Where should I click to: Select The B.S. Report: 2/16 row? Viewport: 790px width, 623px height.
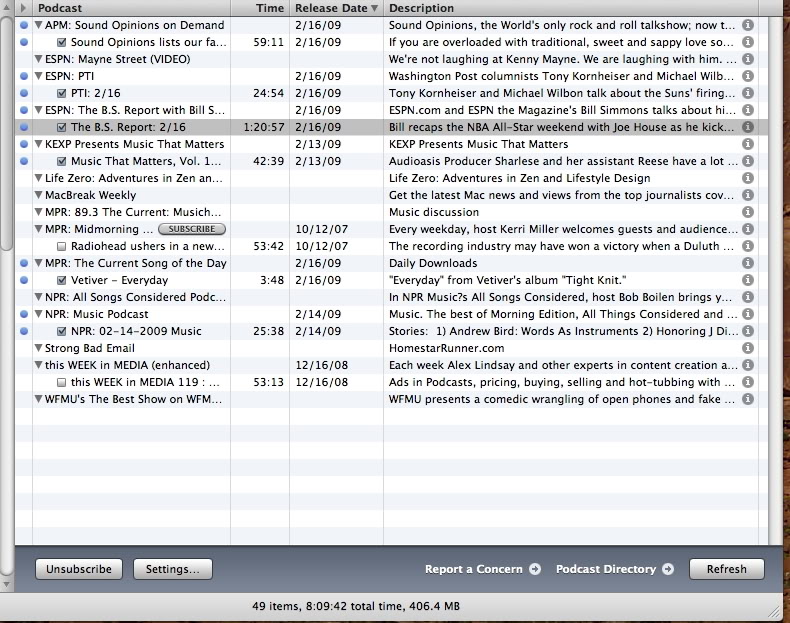pos(391,127)
